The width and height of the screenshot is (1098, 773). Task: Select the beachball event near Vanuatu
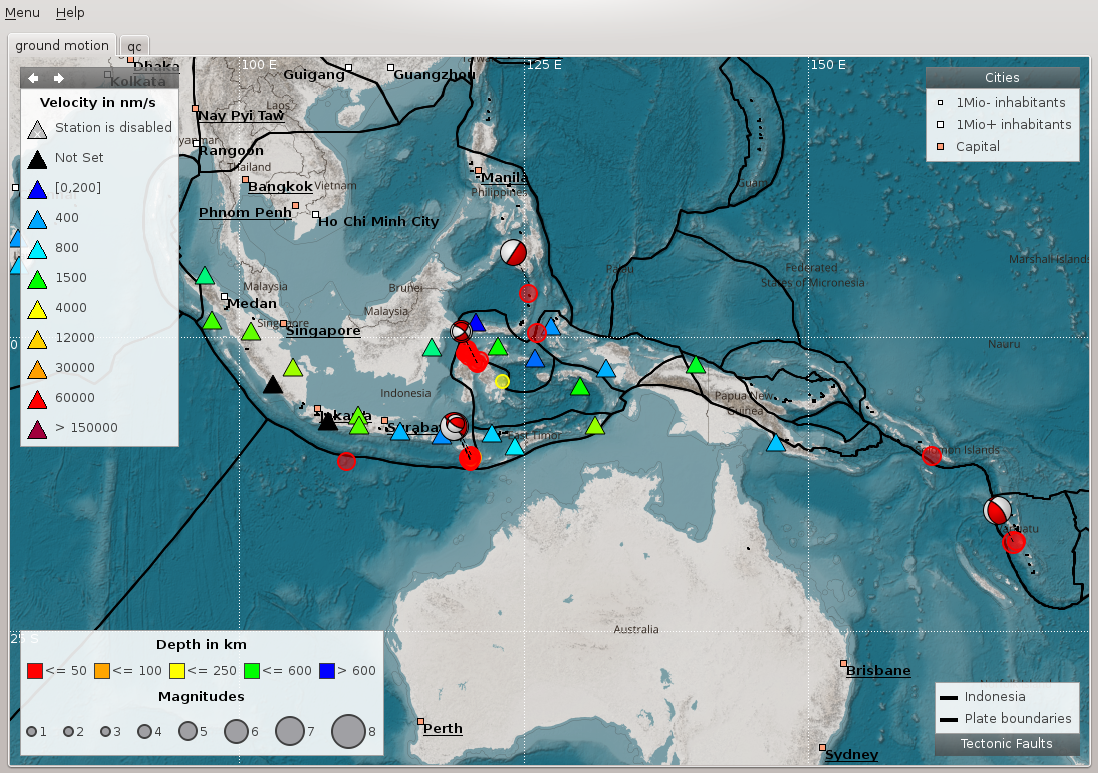(x=997, y=511)
